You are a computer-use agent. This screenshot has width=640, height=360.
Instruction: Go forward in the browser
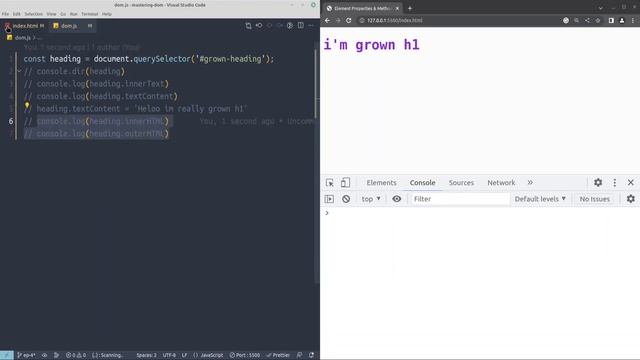338,20
